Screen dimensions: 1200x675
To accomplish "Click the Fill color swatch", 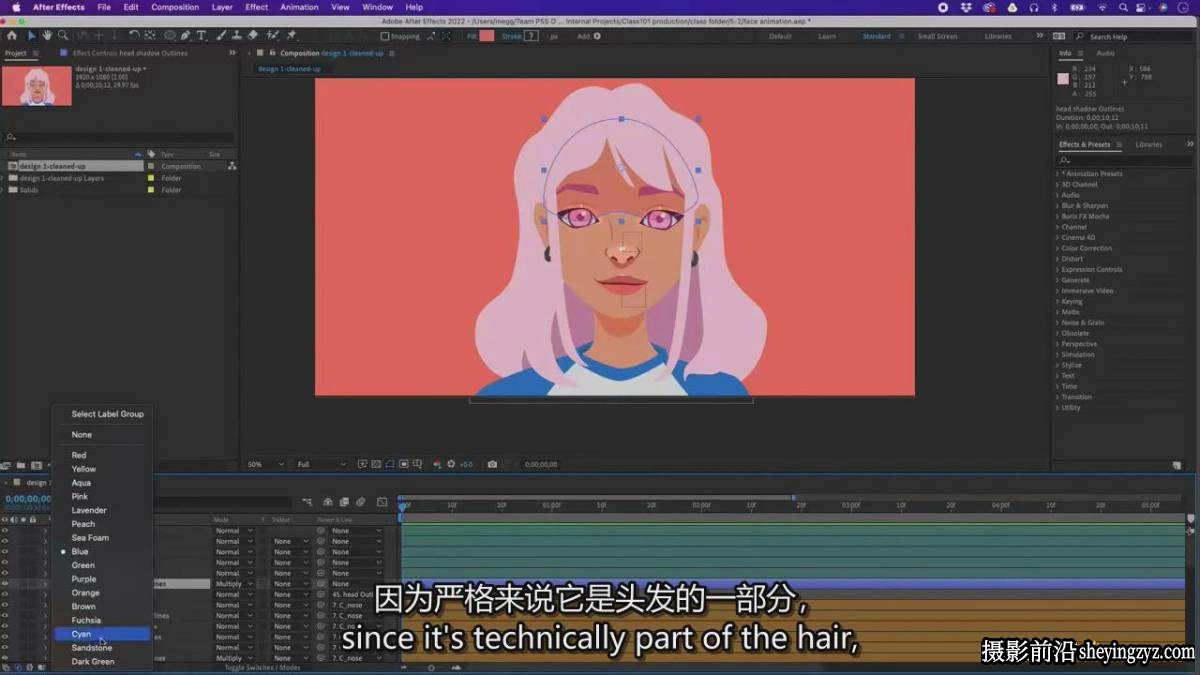I will point(486,36).
